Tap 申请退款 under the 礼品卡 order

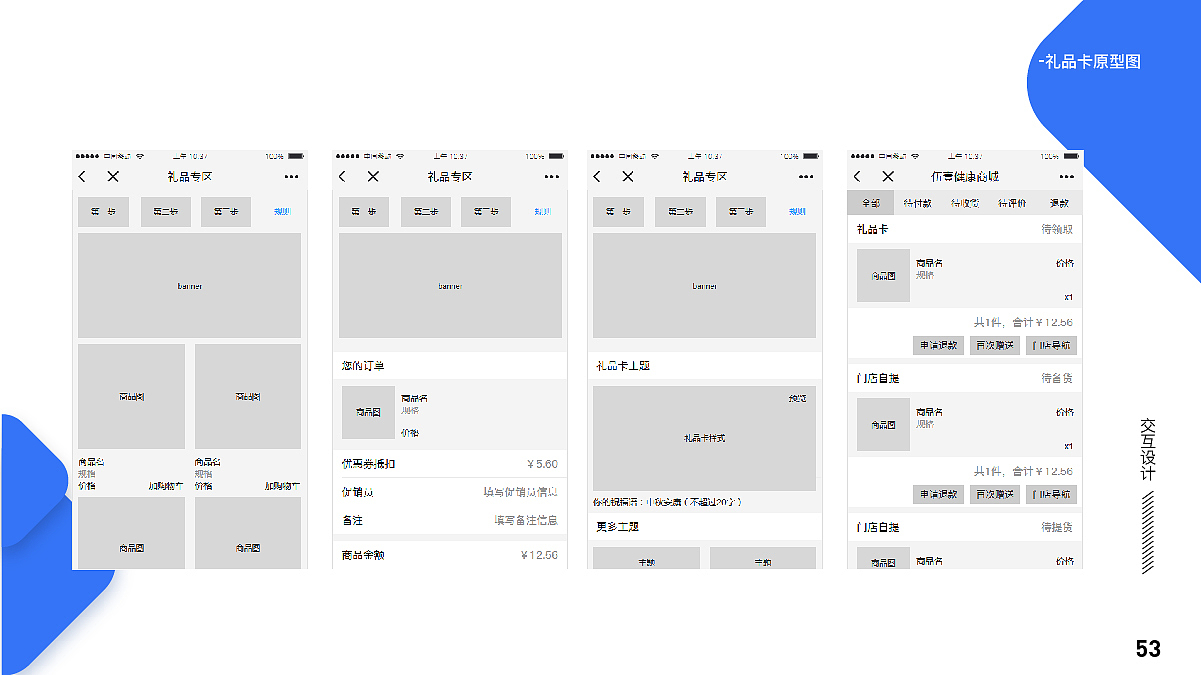tap(938, 345)
